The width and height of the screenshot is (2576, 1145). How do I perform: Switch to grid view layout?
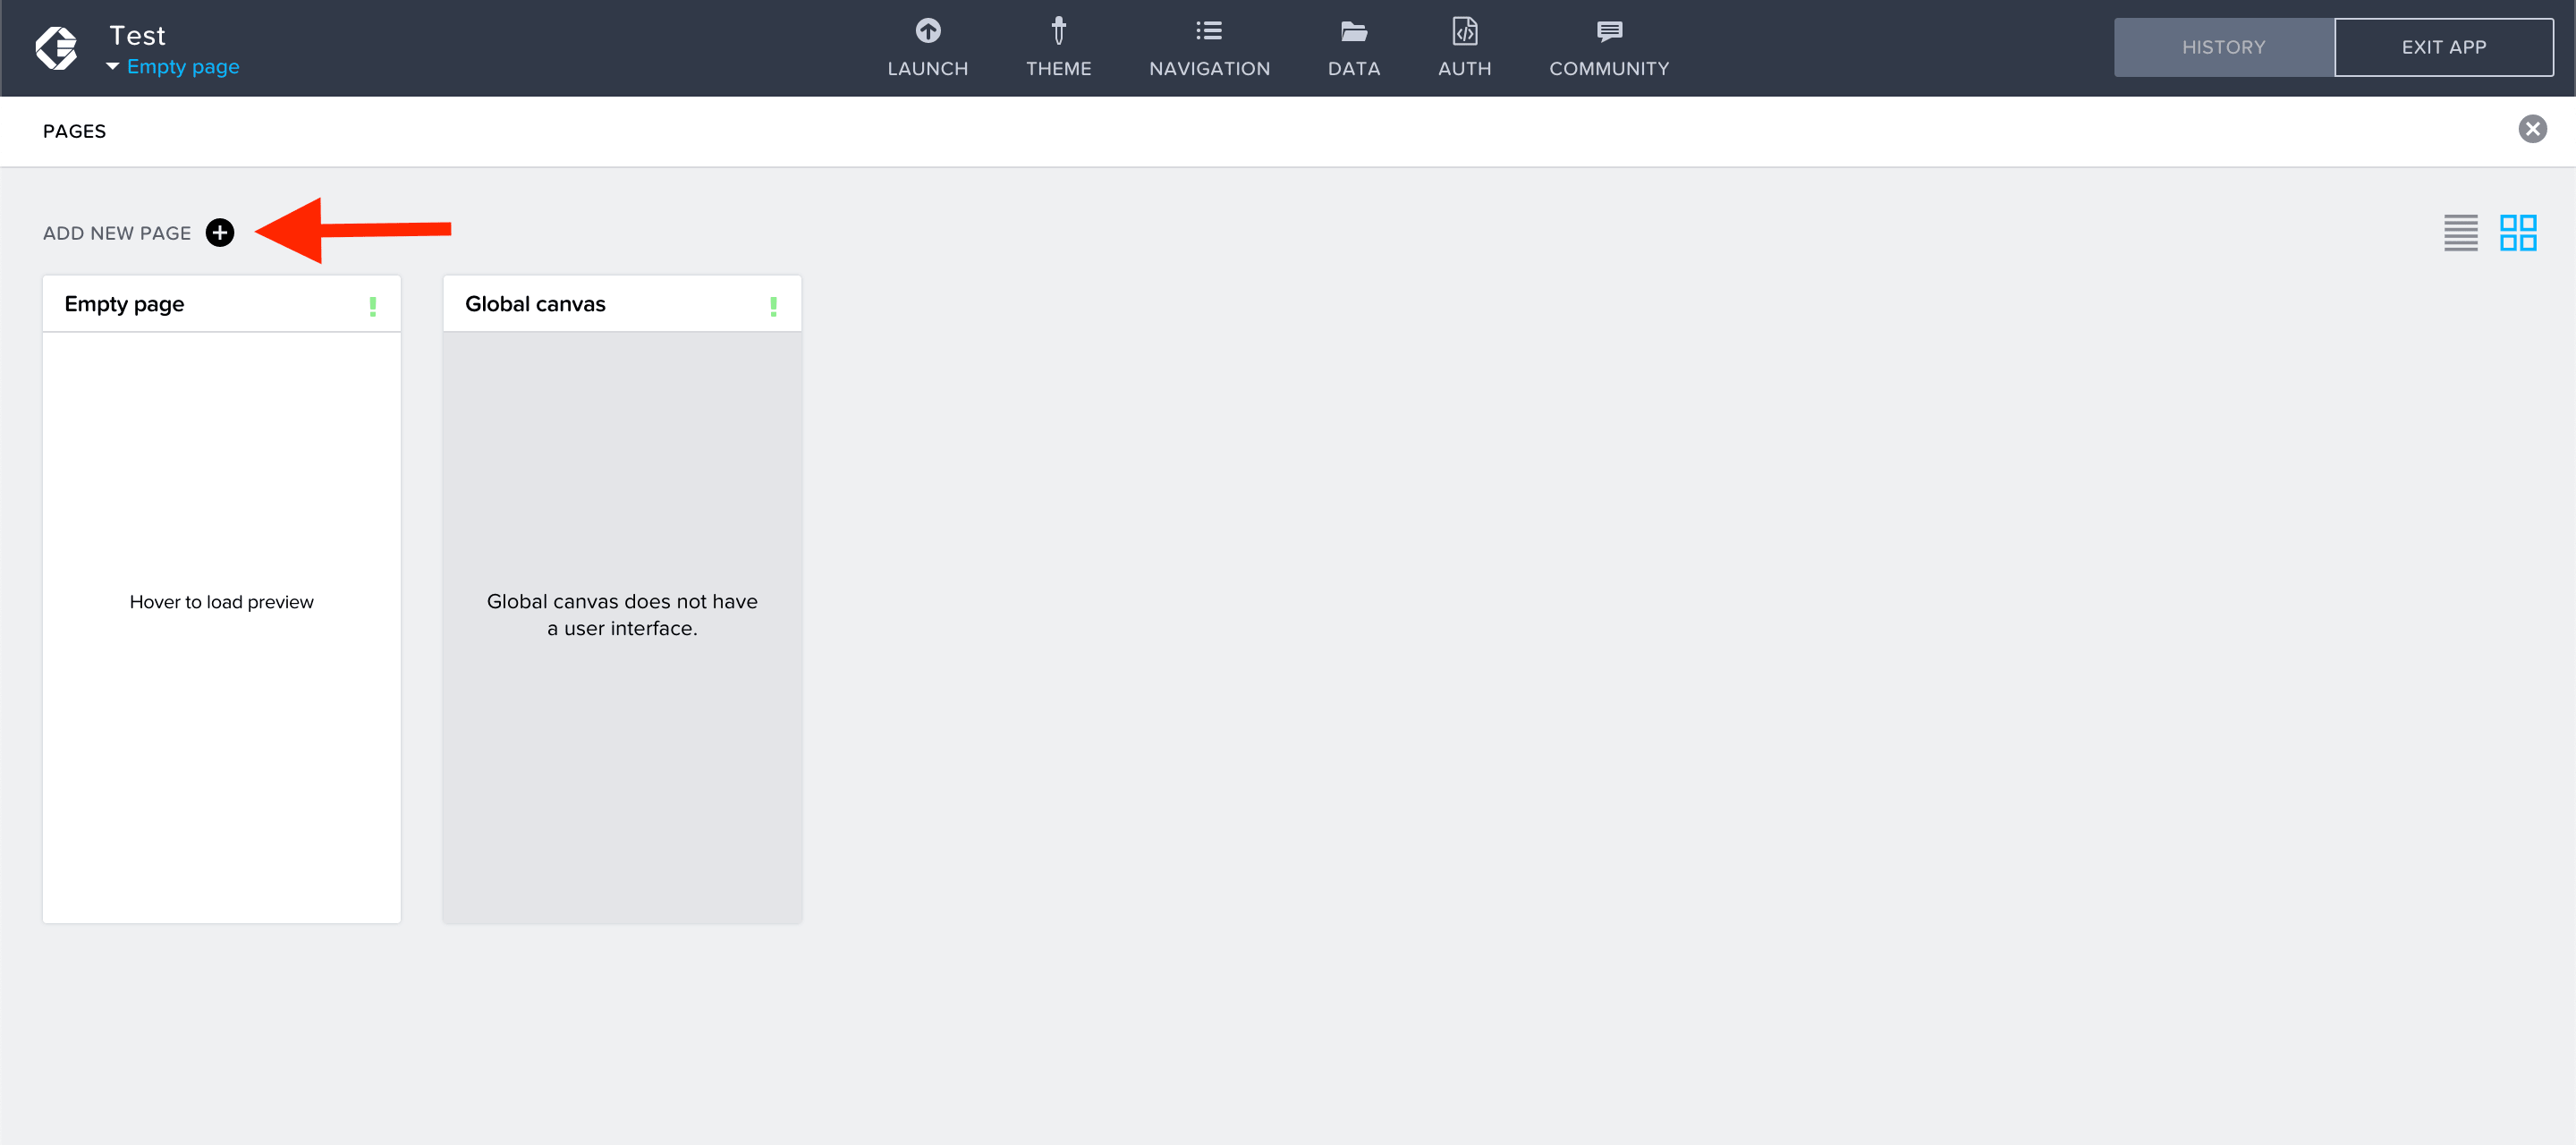click(2519, 232)
